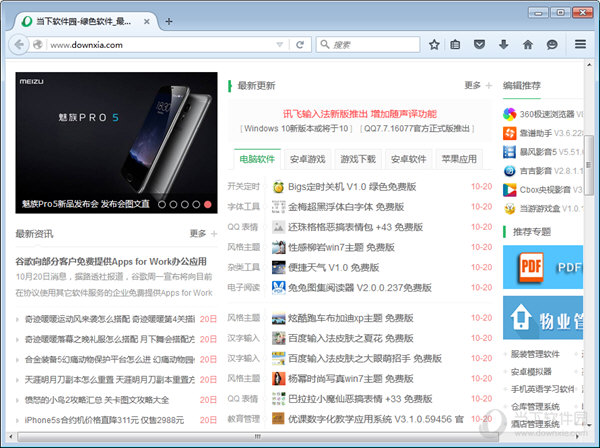Click the 吉吉影音 icon

(x=509, y=171)
